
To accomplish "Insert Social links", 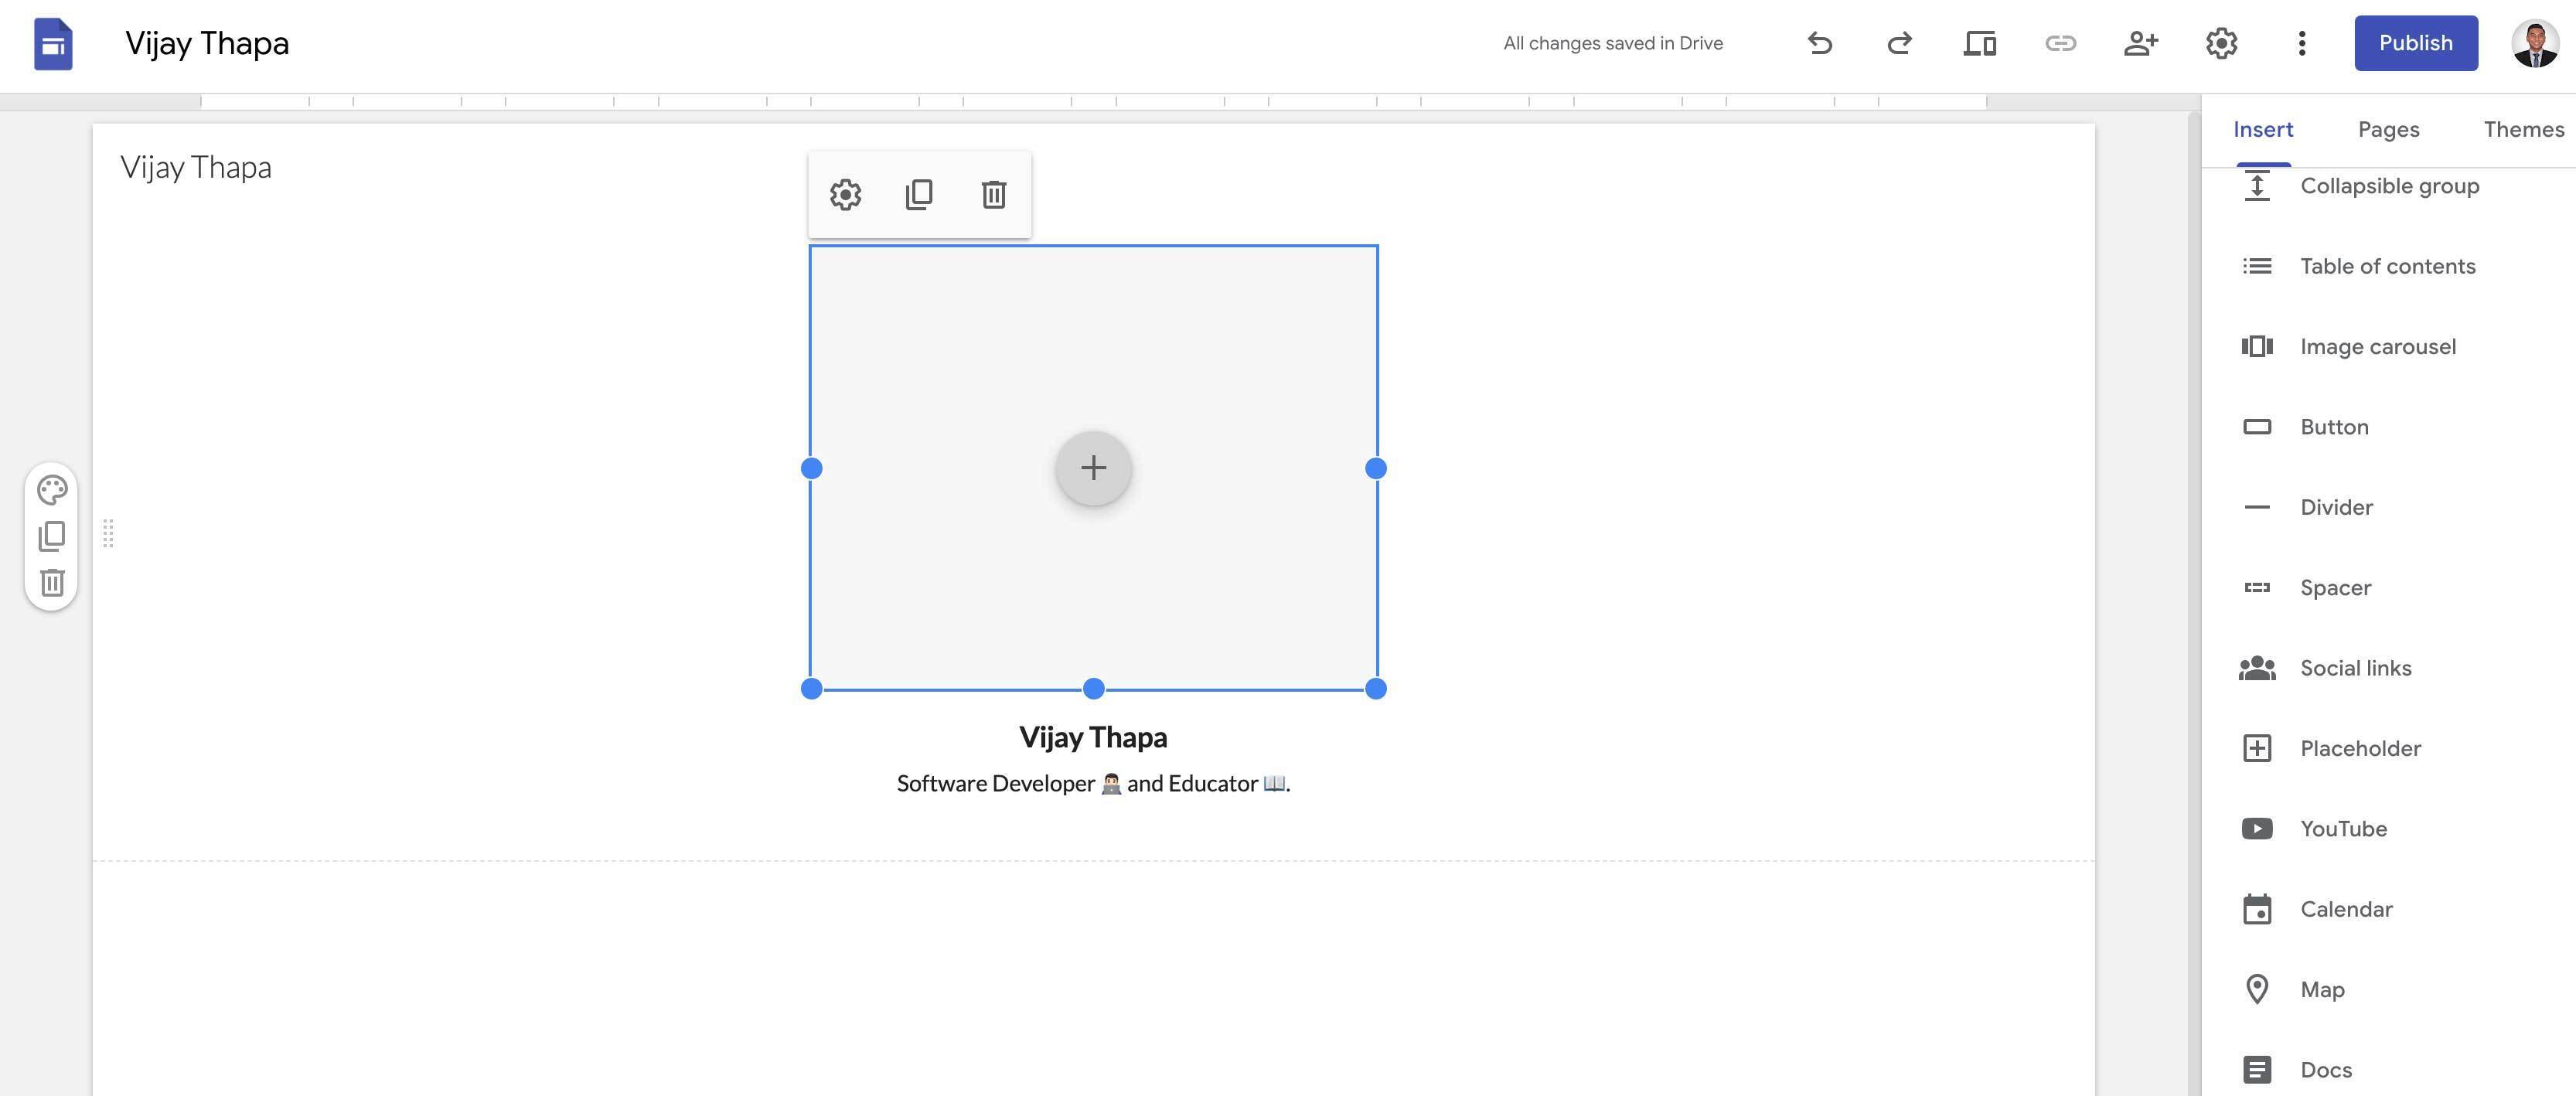I will pos(2389,668).
